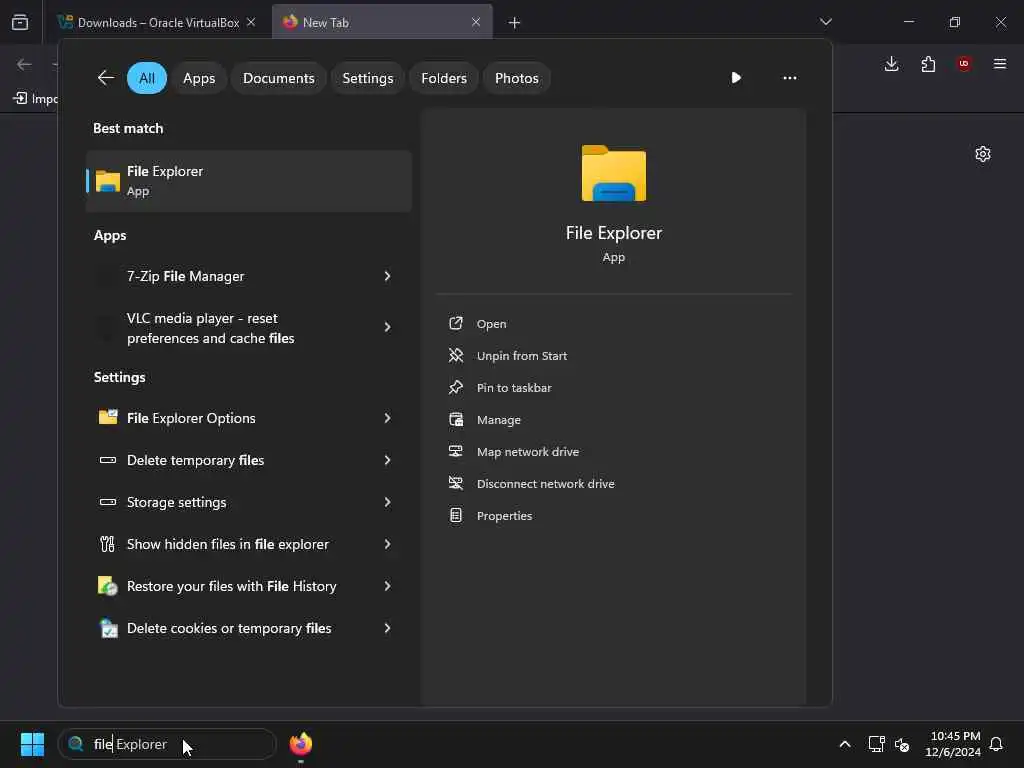This screenshot has width=1024, height=768.
Task: Filter search results by Folders
Action: pos(444,78)
